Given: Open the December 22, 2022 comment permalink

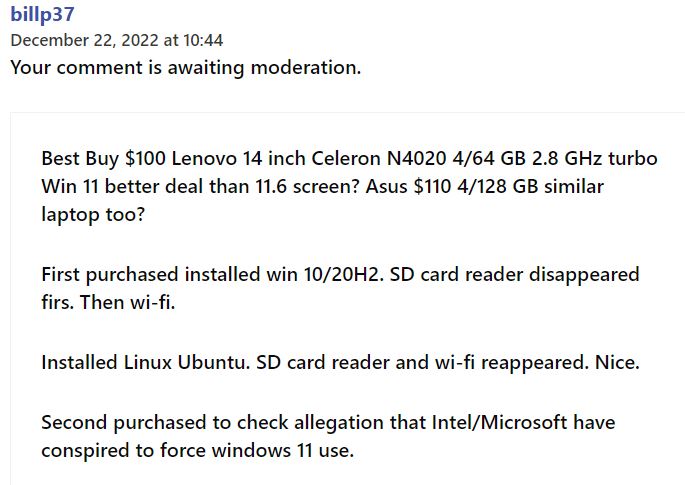Looking at the screenshot, I should pyautogui.click(x=117, y=40).
